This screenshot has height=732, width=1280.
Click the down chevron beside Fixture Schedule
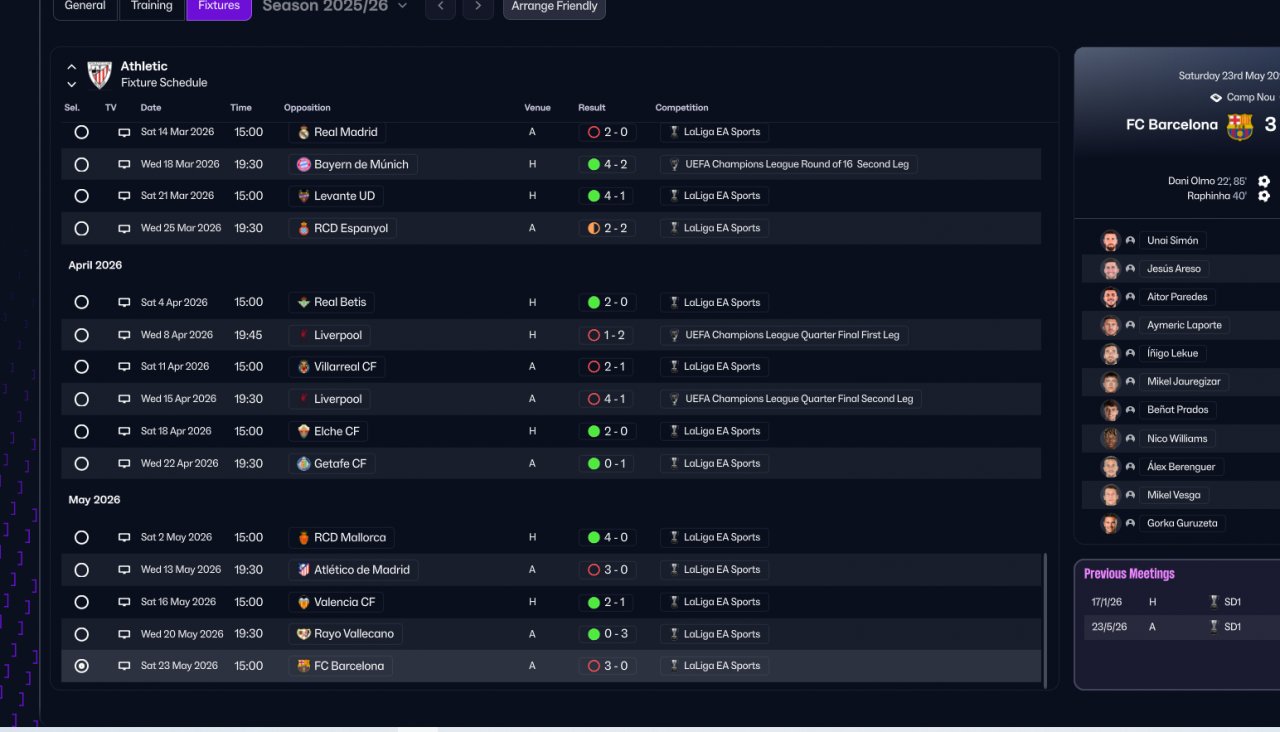click(x=72, y=84)
